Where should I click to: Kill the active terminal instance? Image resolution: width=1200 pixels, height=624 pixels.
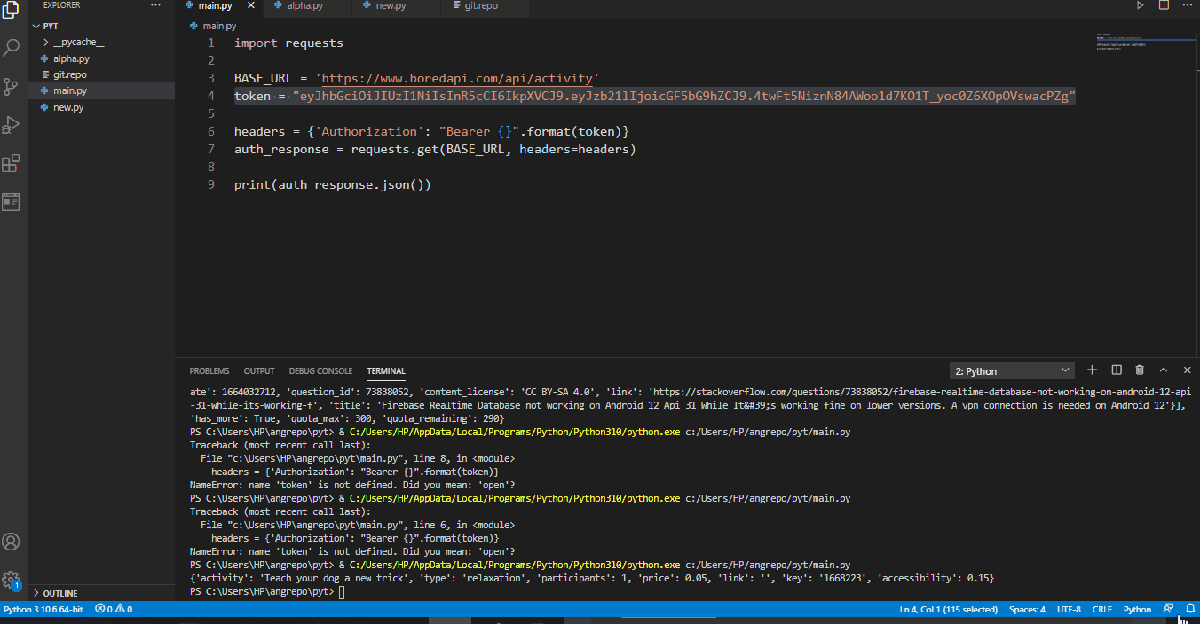click(1139, 369)
